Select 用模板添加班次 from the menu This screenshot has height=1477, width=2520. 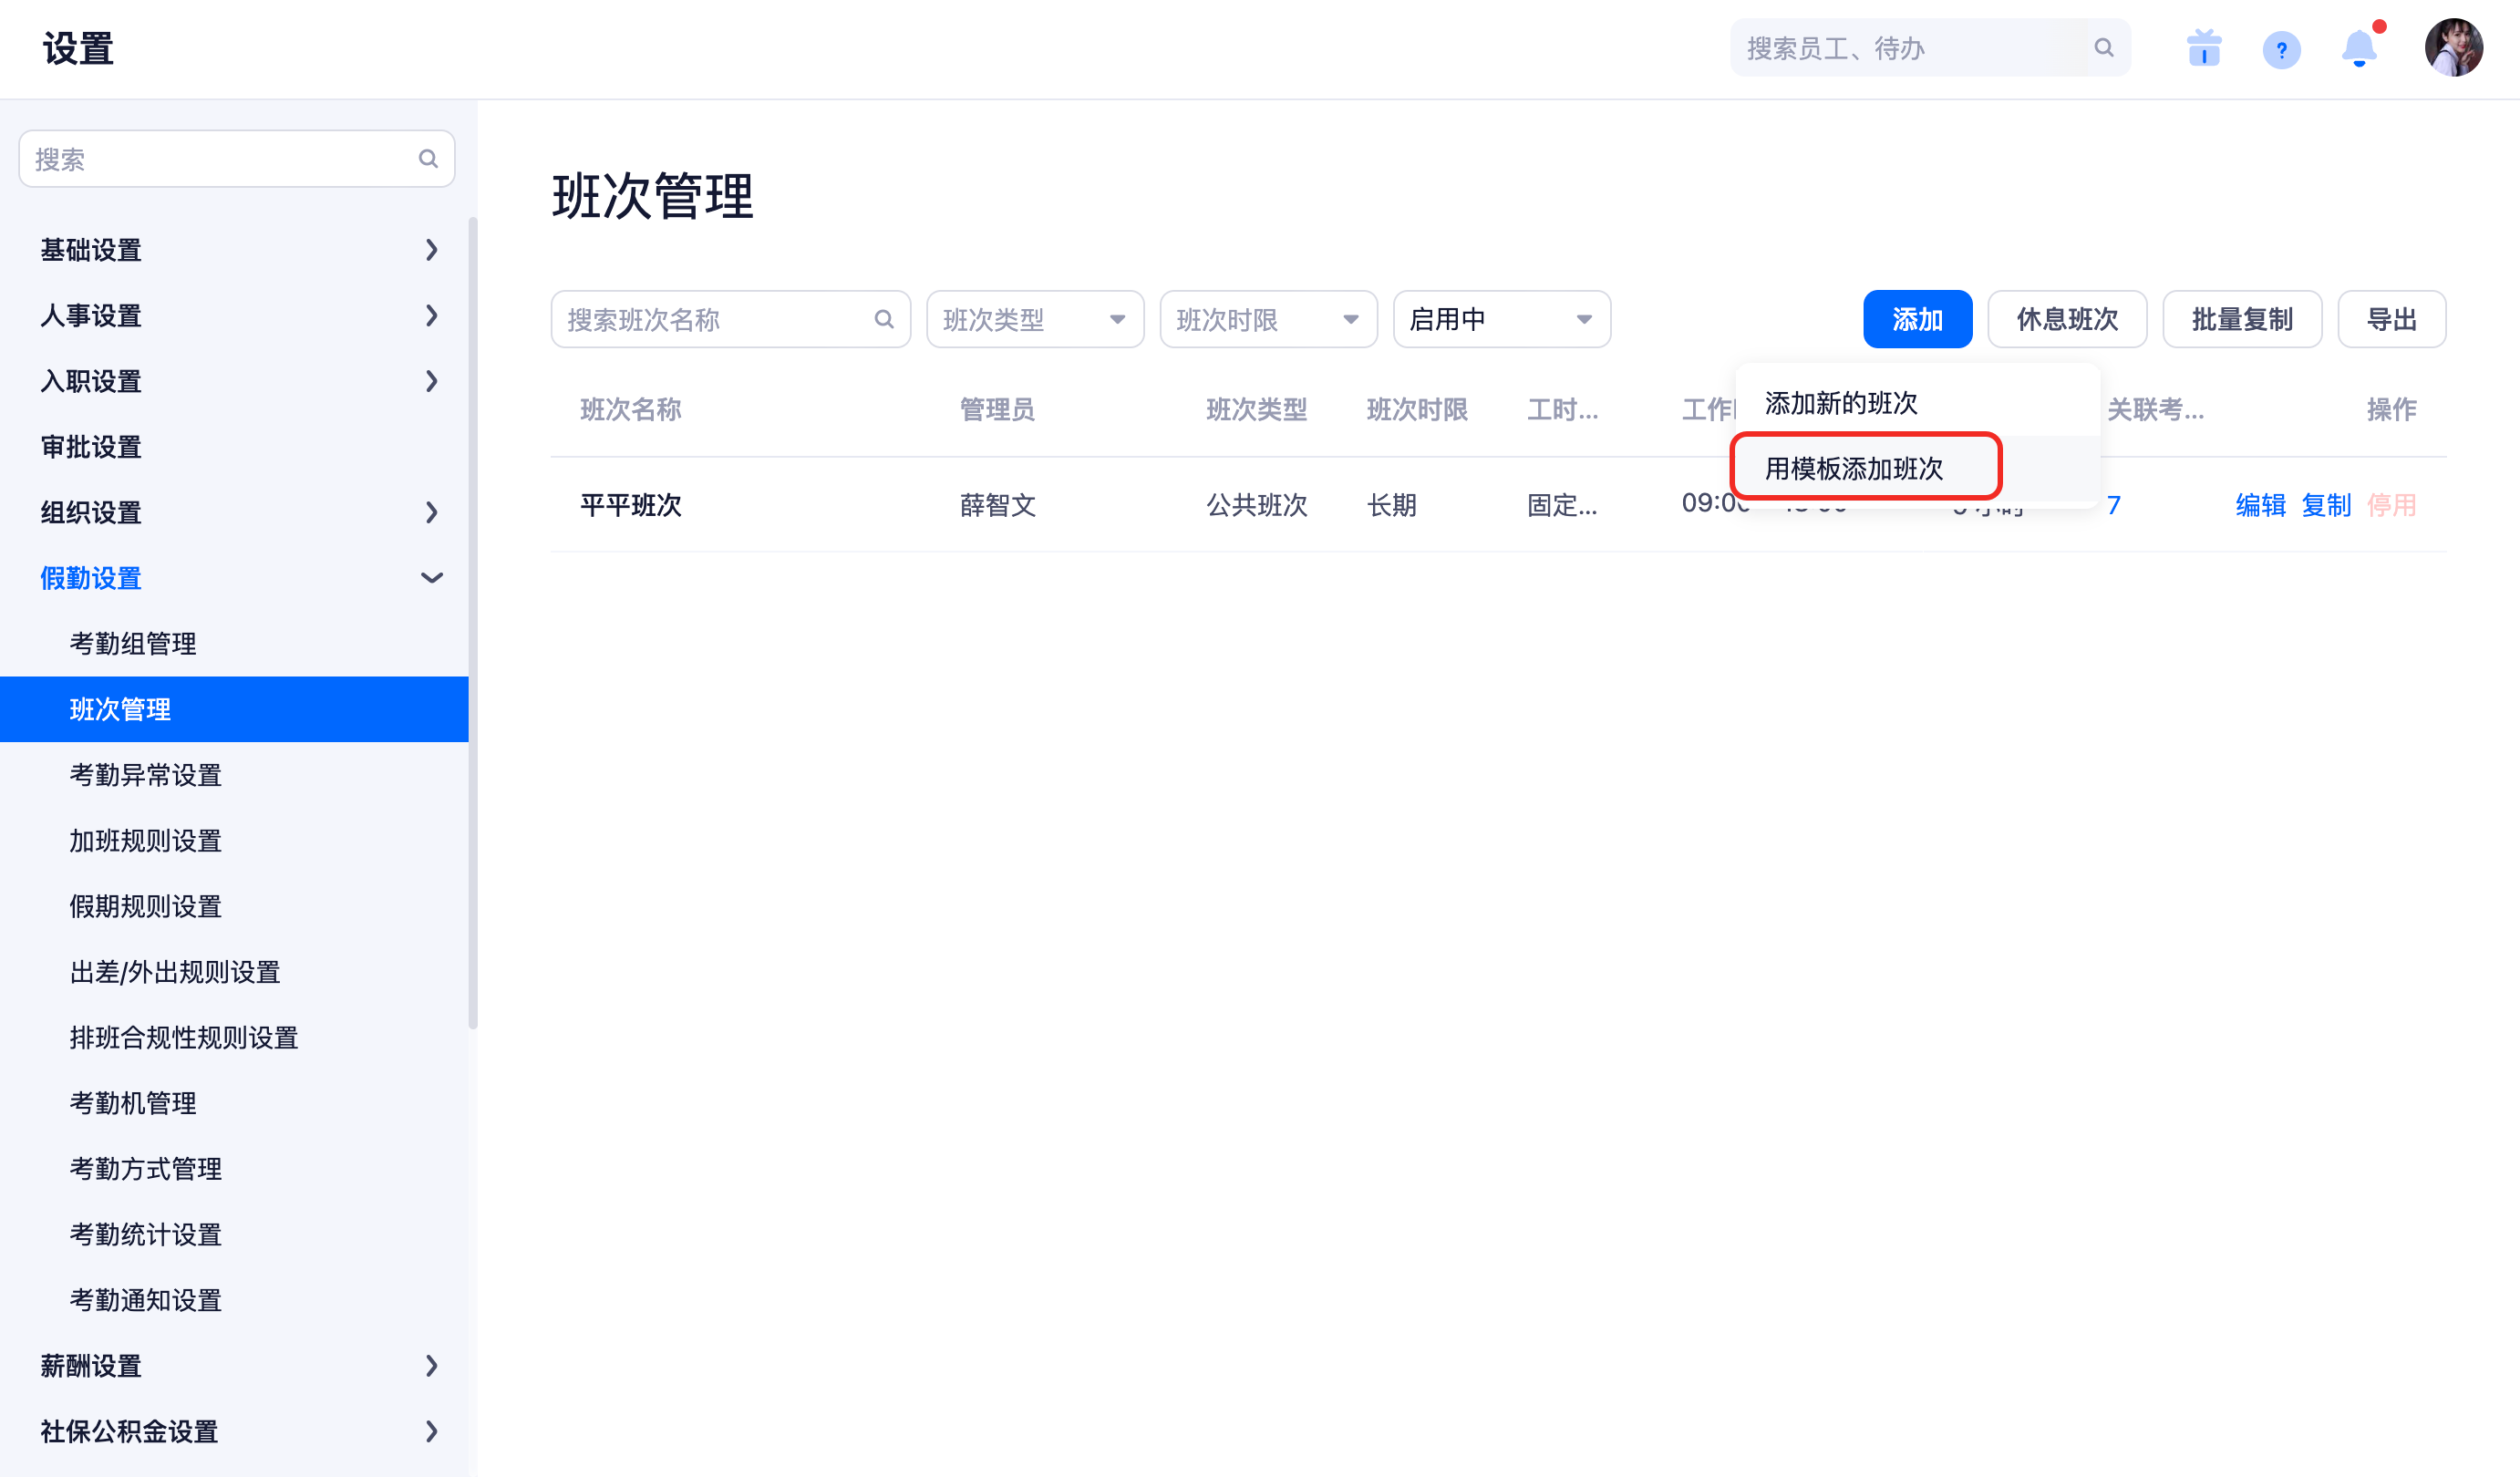[x=1853, y=468]
